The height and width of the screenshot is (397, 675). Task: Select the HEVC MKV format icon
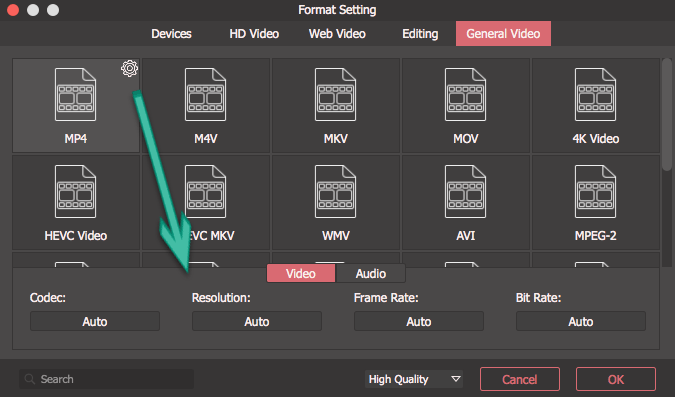205,192
